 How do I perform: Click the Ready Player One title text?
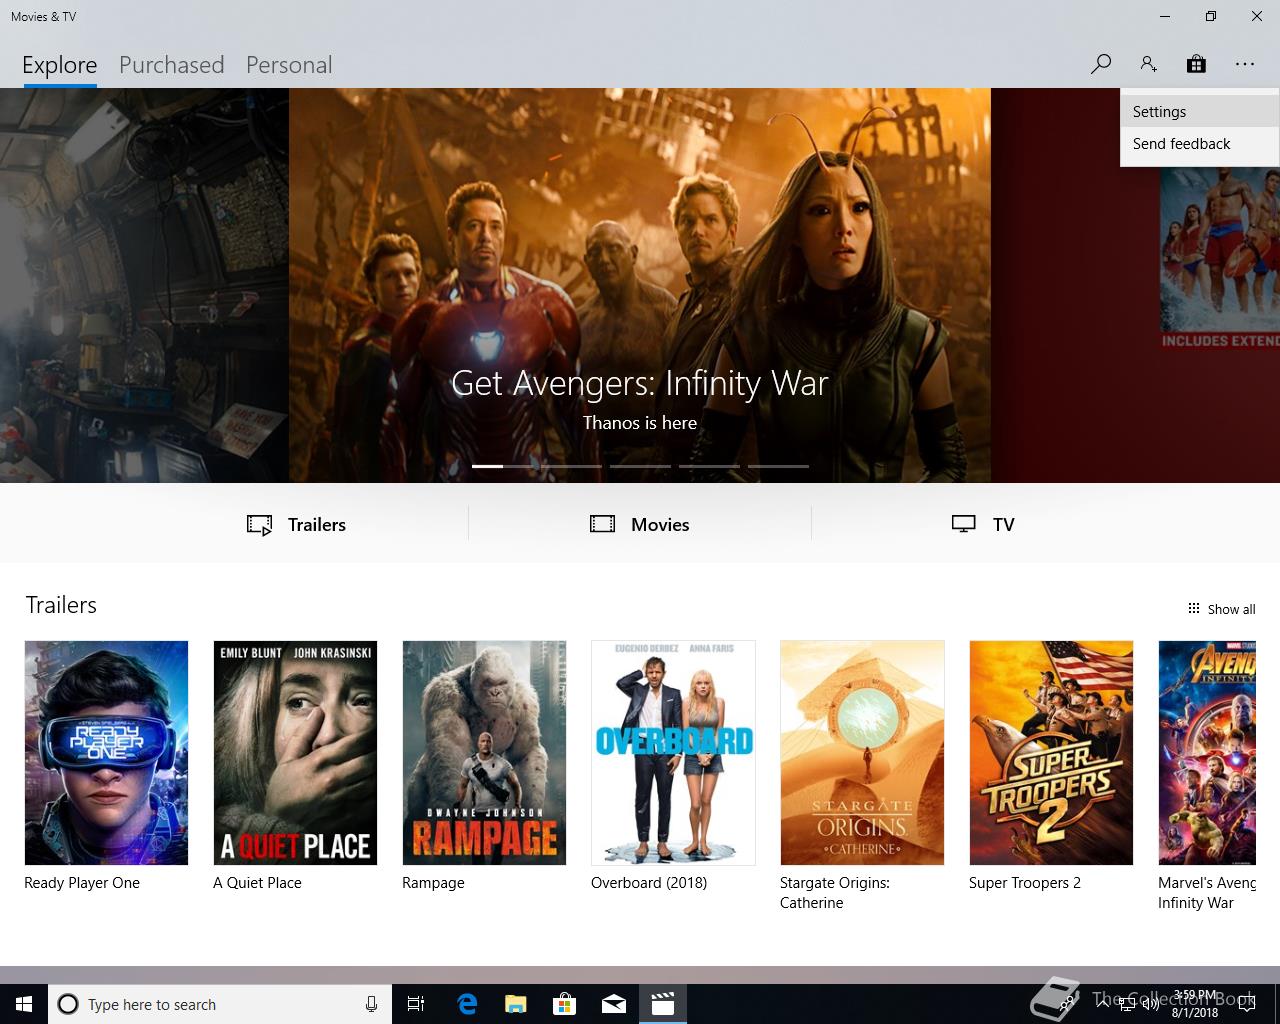pyautogui.click(x=82, y=883)
